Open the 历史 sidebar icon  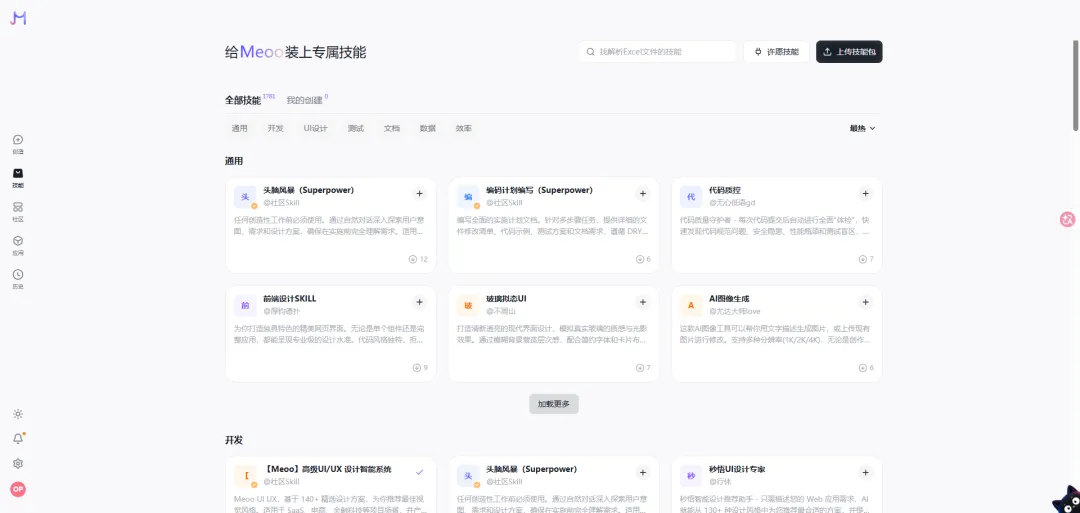[18, 279]
